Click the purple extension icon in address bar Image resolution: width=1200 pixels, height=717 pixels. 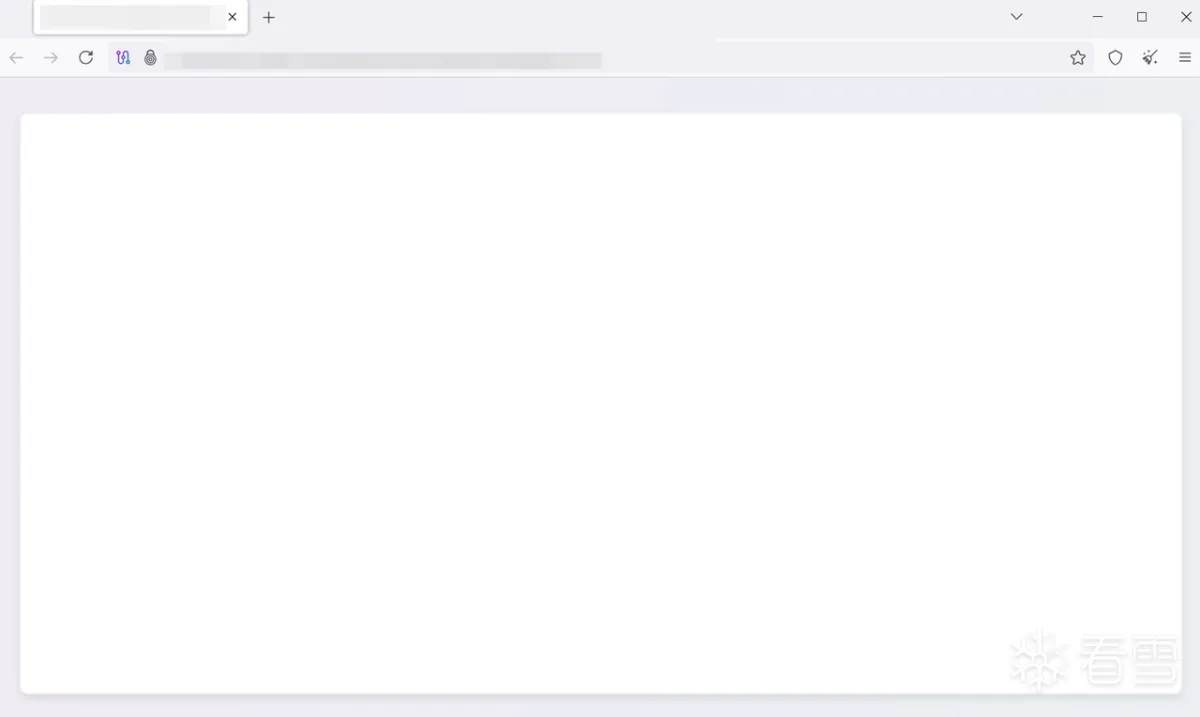coord(123,58)
